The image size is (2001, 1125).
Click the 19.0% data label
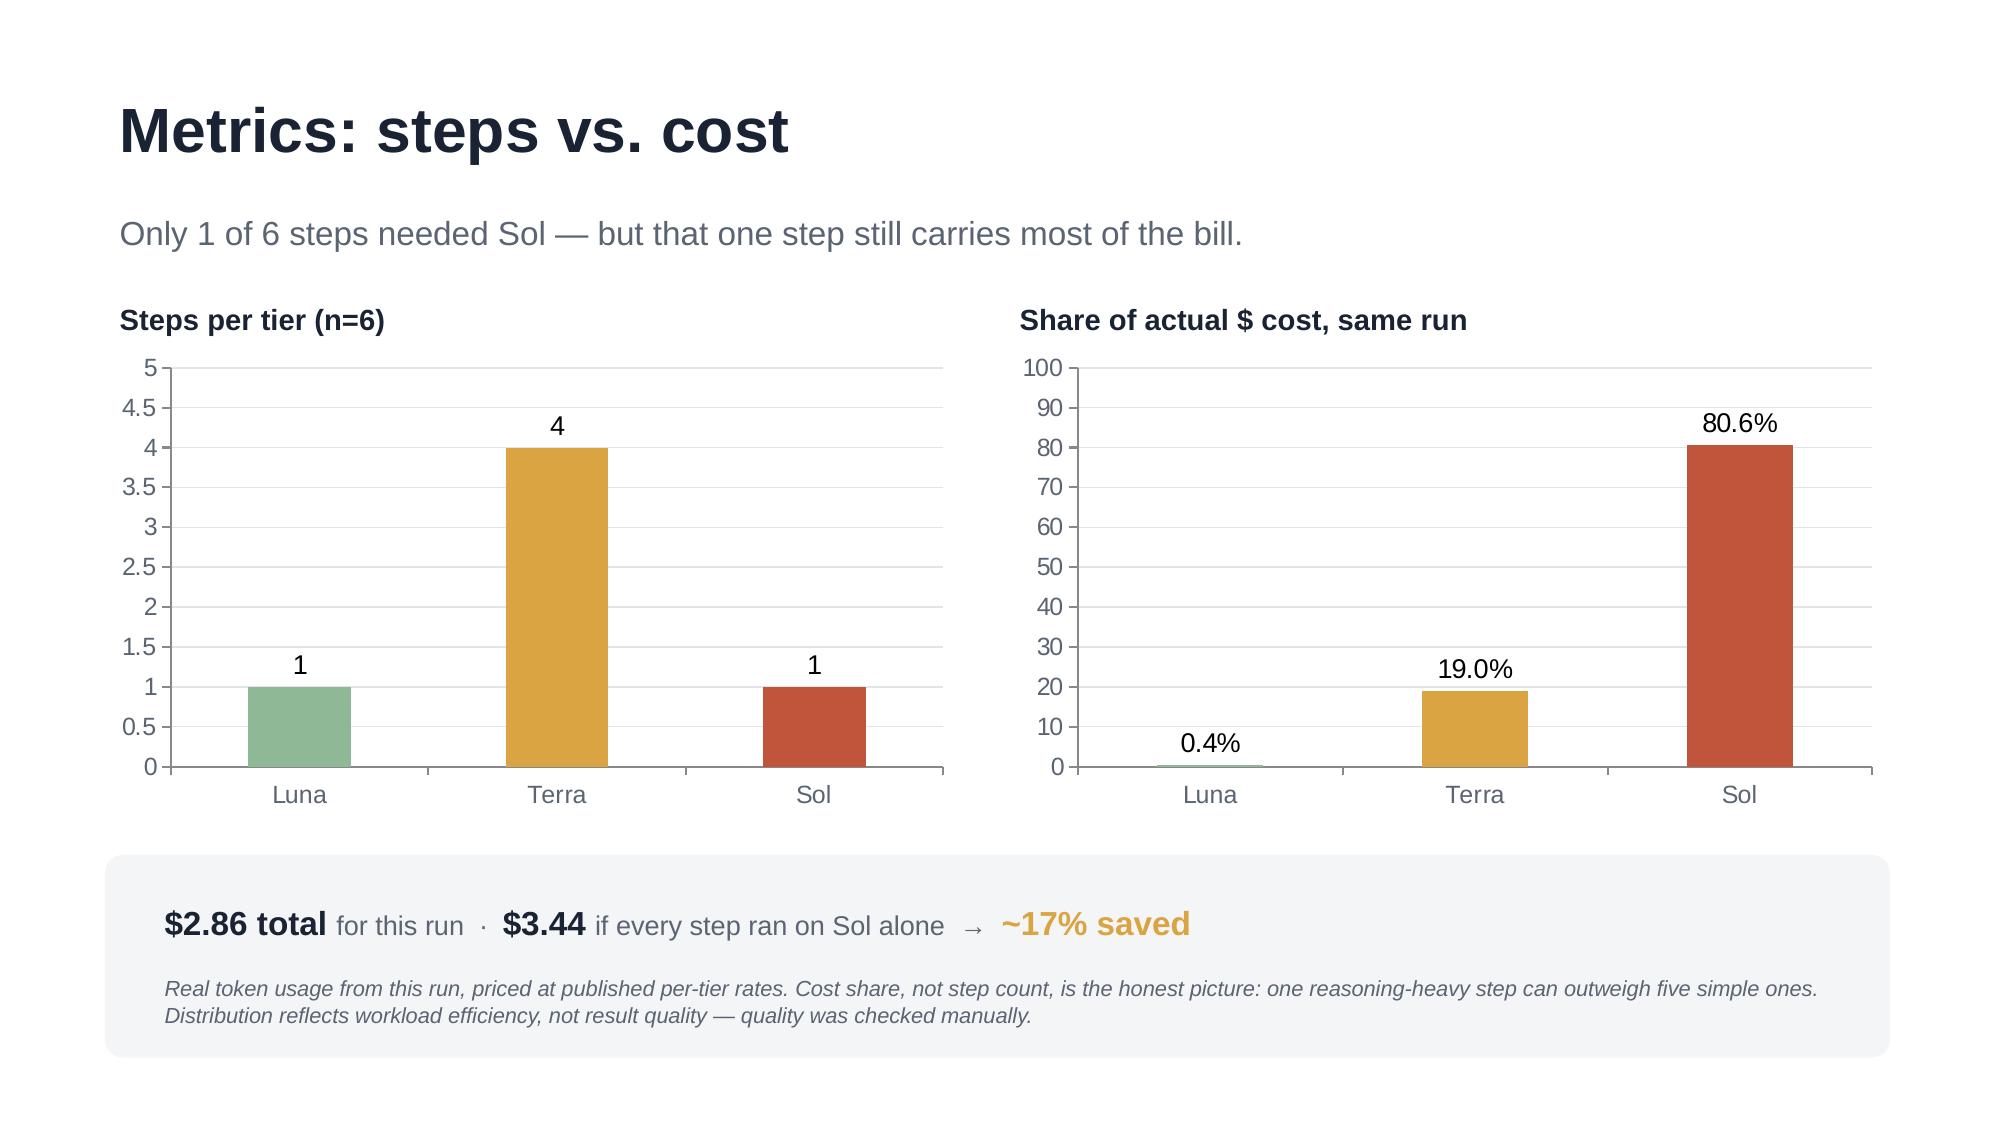click(x=1474, y=669)
